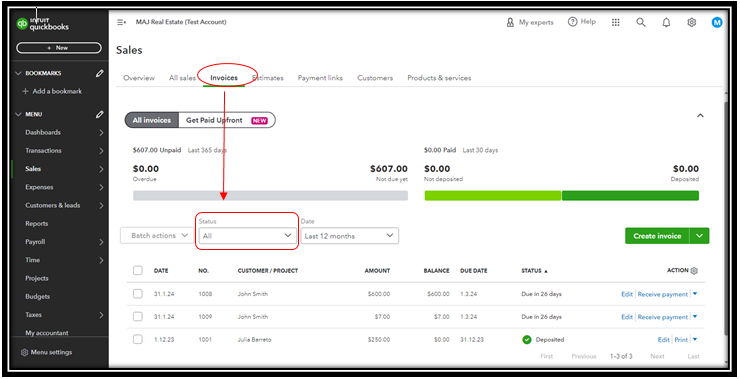Click the gray unpaid money bar
Screen dimensions: 740x379
click(x=270, y=196)
